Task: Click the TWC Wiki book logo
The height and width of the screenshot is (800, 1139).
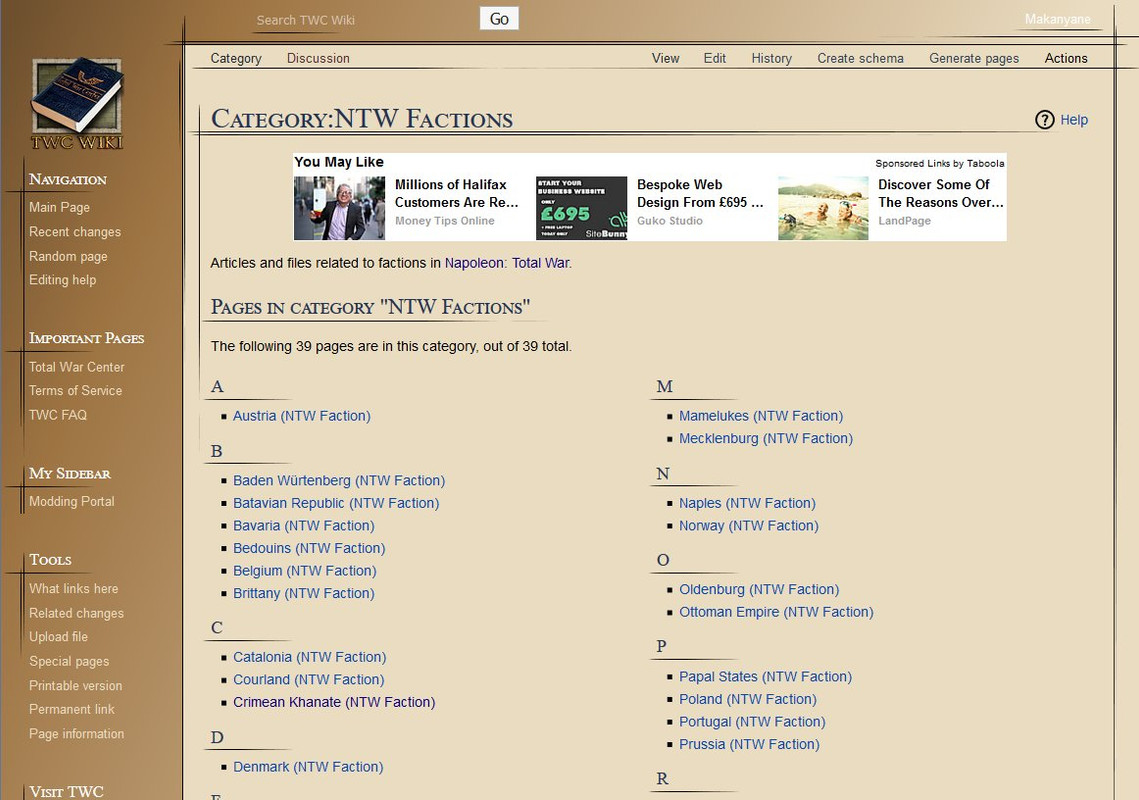Action: coord(76,103)
